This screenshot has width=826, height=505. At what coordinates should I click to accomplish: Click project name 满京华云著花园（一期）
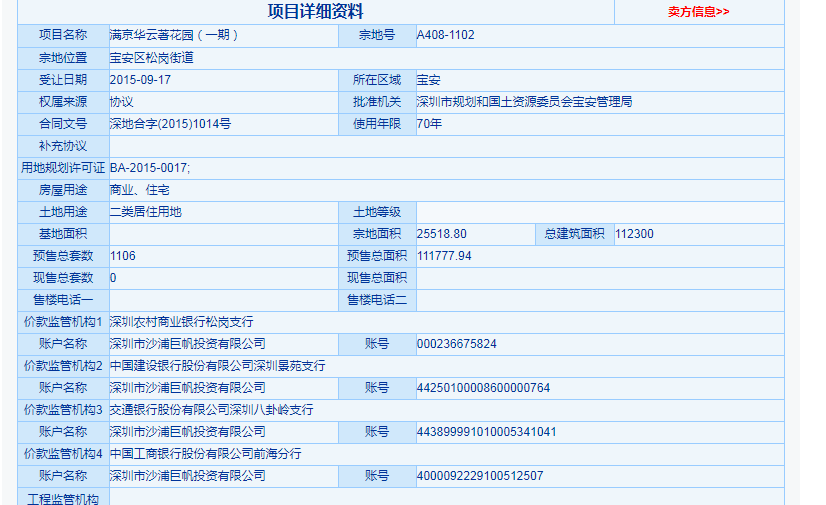(x=174, y=35)
